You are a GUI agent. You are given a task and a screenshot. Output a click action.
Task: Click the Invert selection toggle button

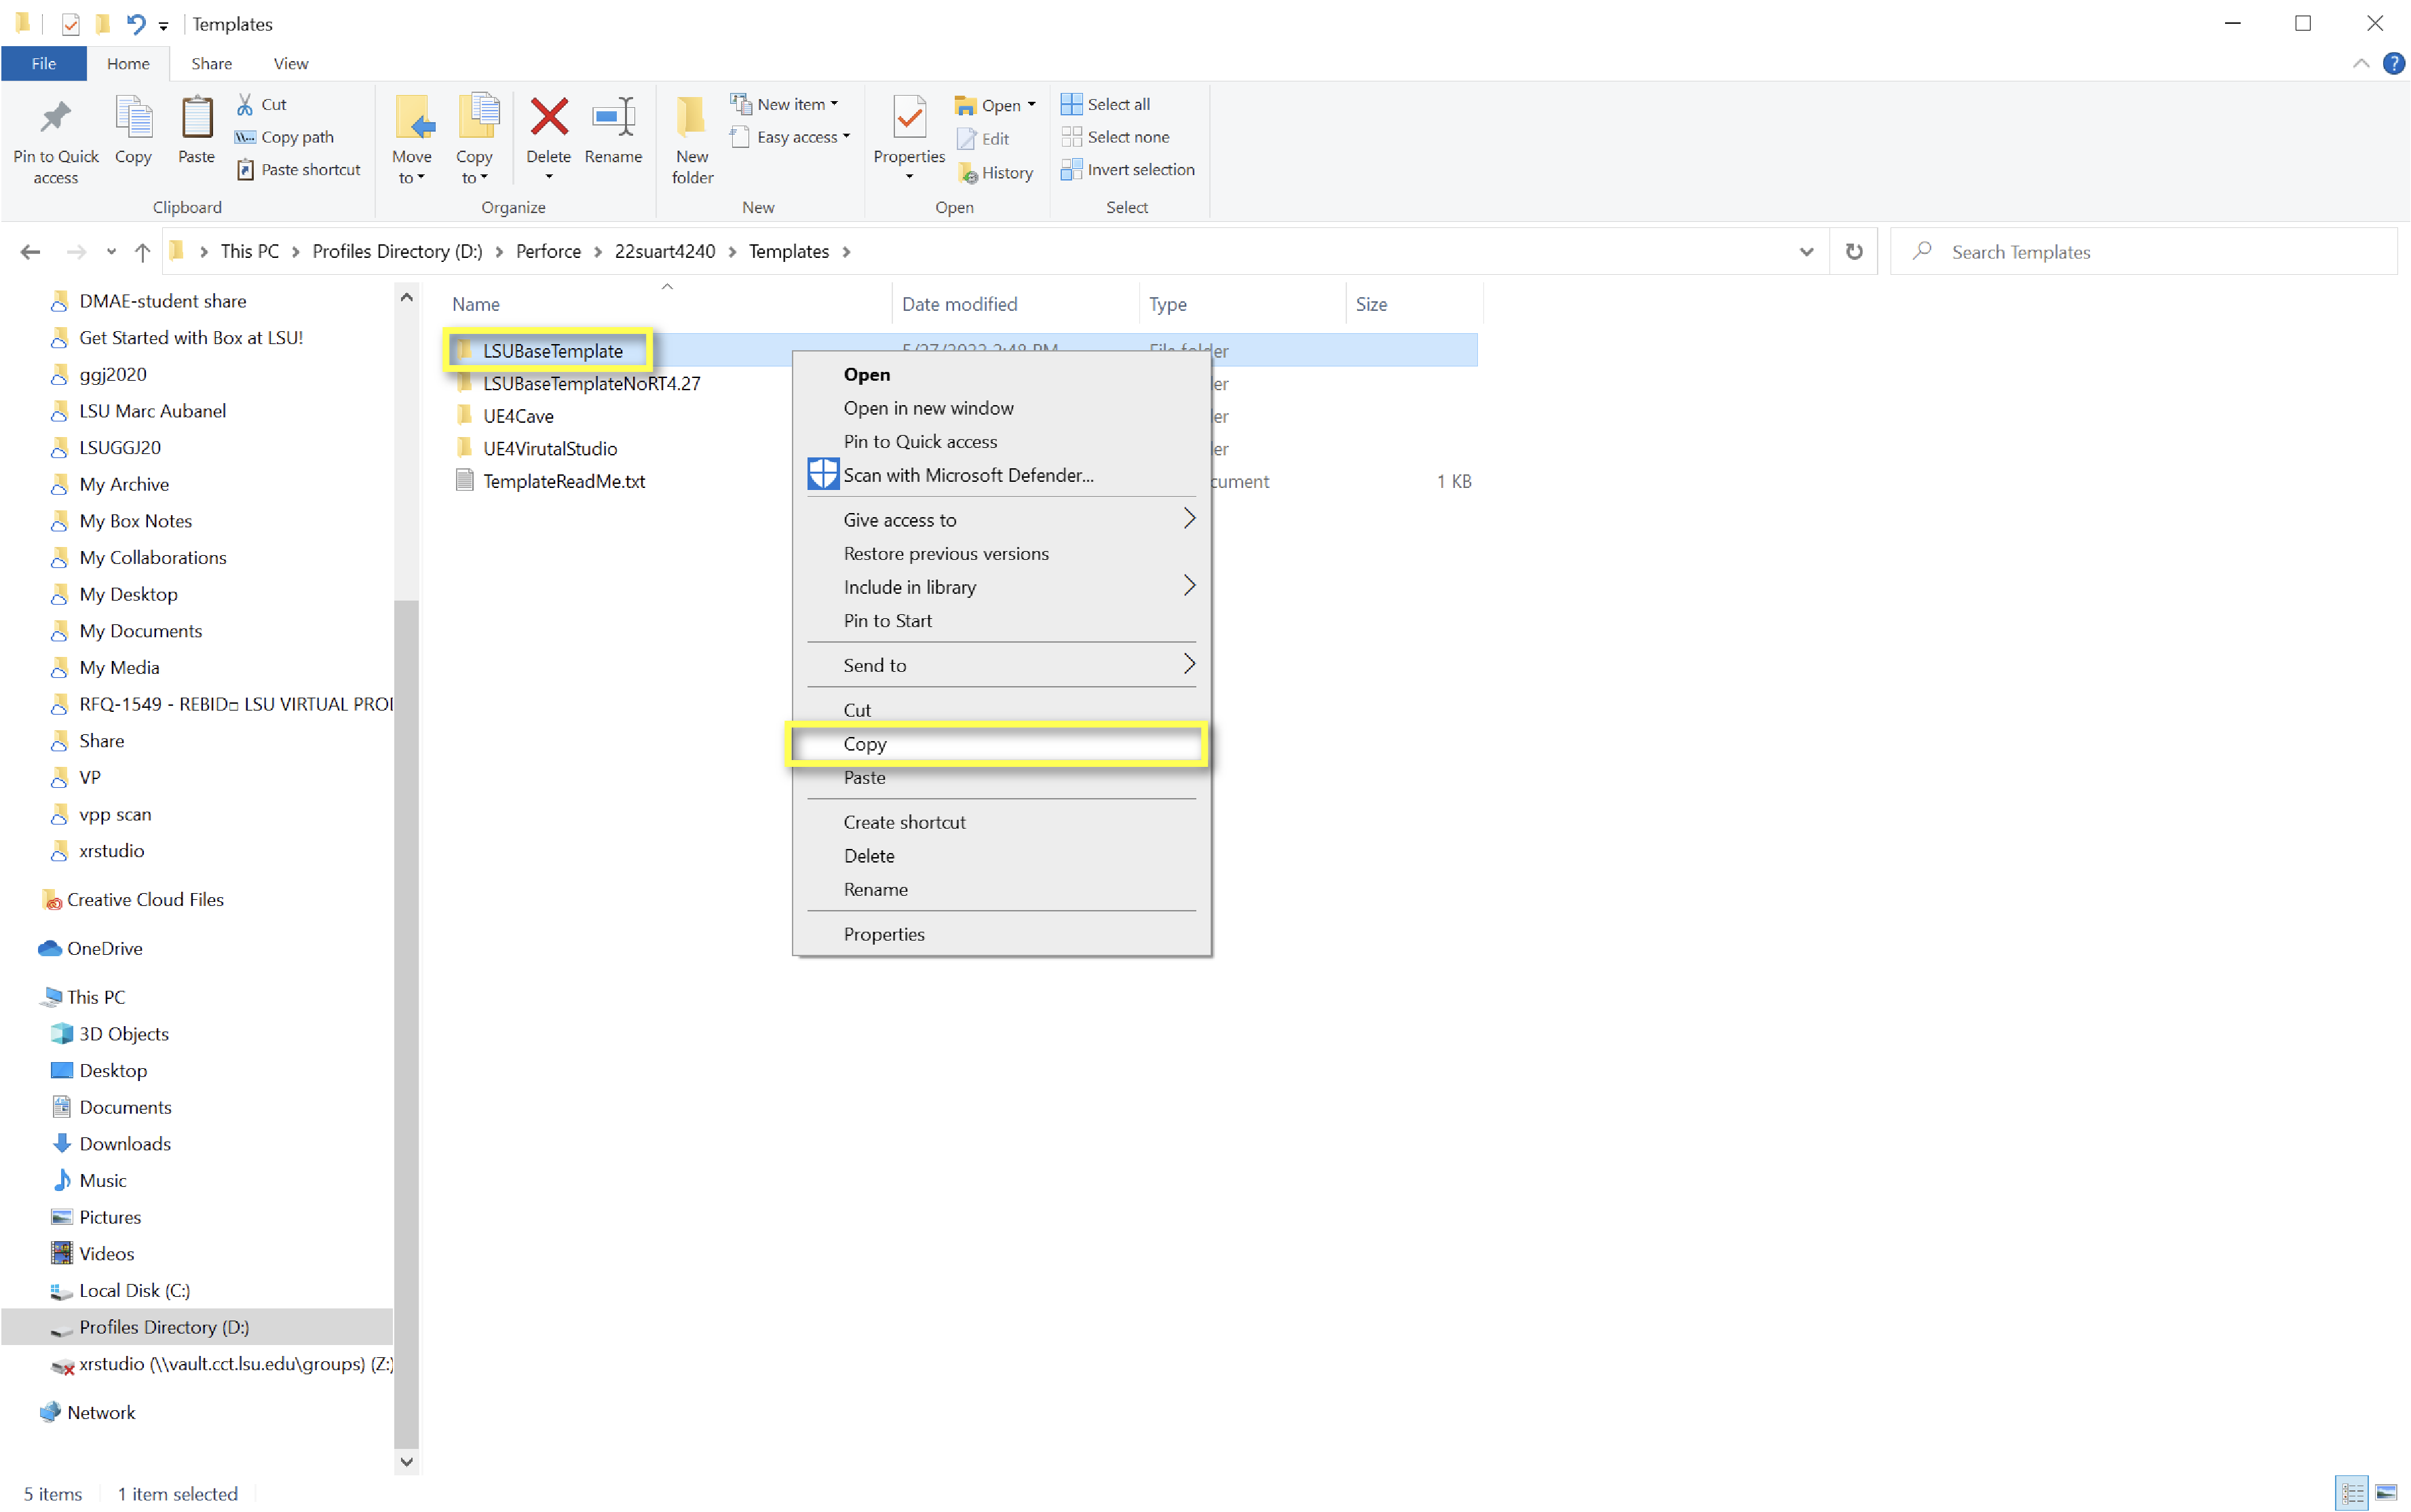[1126, 169]
